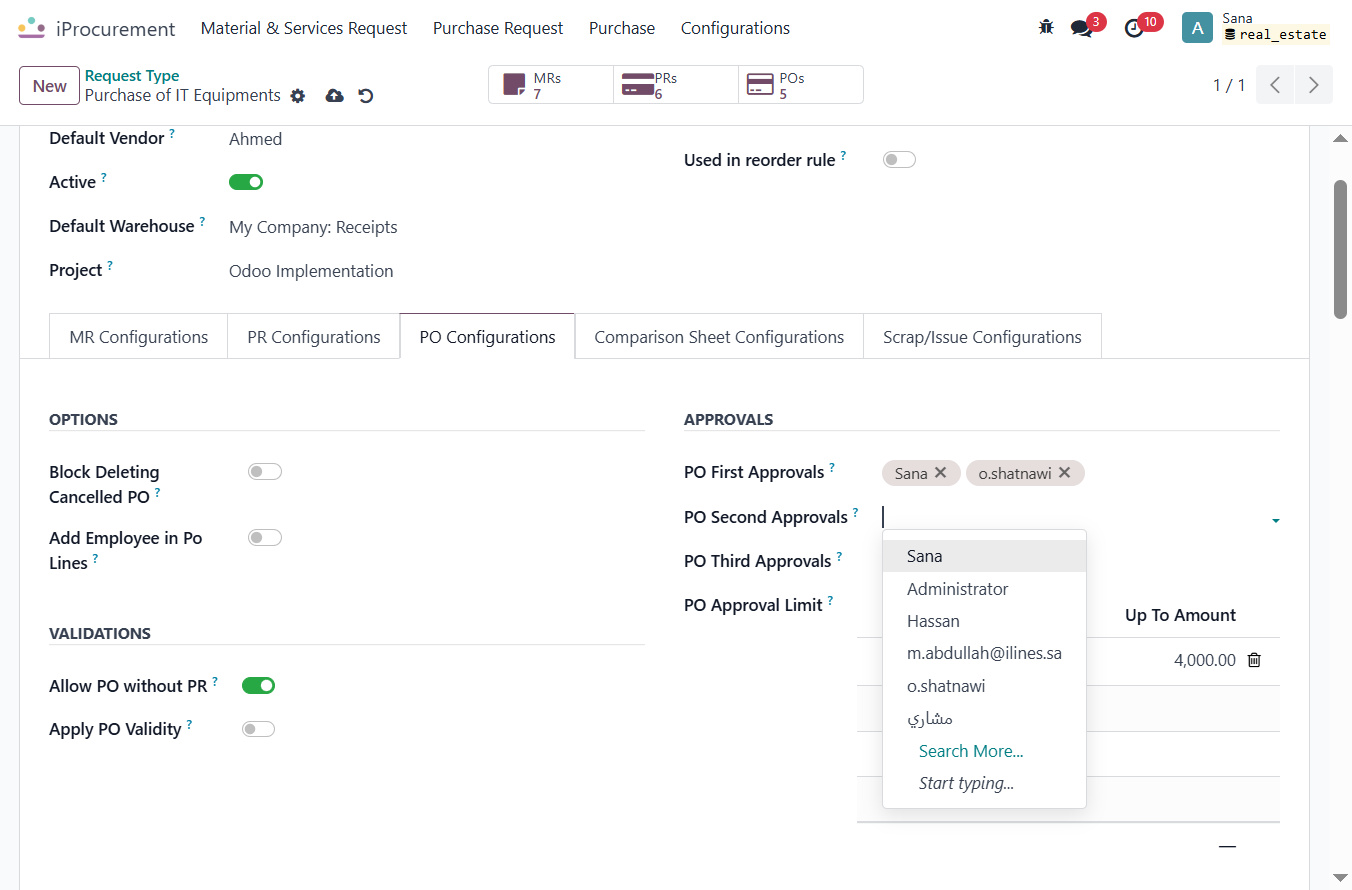Toggle Add Employee in Po Lines

click(265, 538)
